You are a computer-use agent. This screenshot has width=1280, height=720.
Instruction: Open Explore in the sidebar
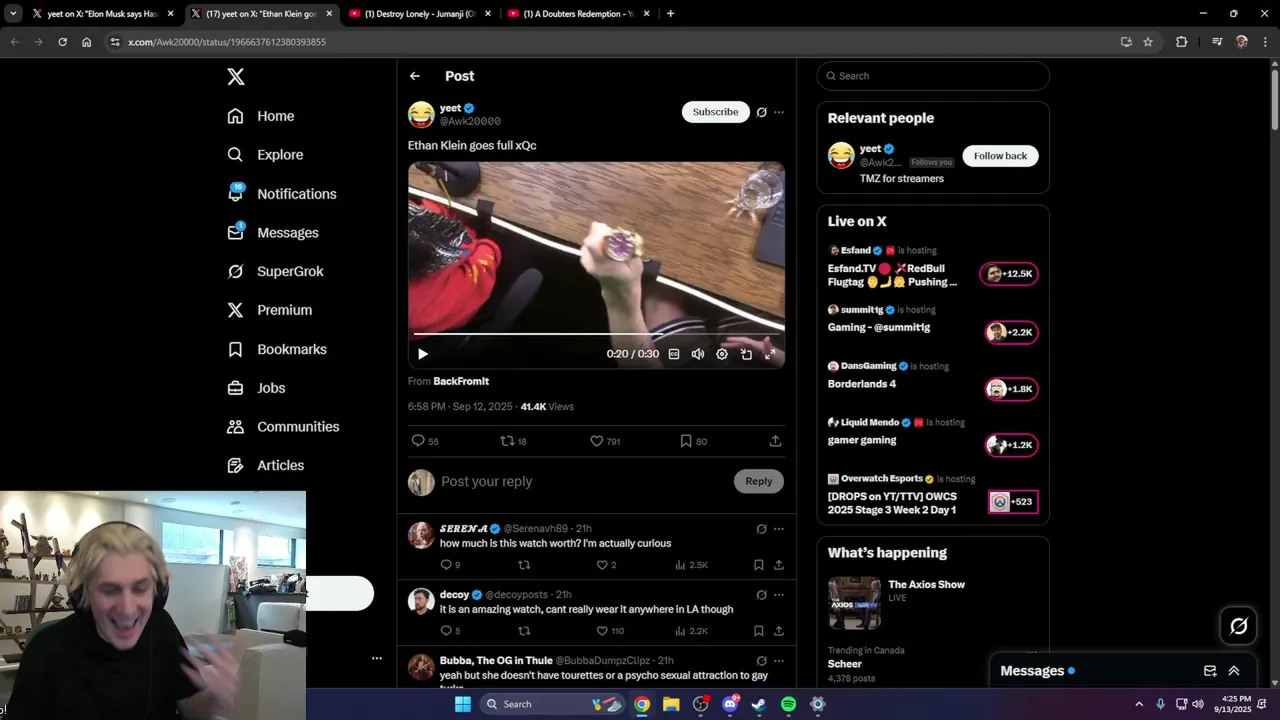(265, 155)
